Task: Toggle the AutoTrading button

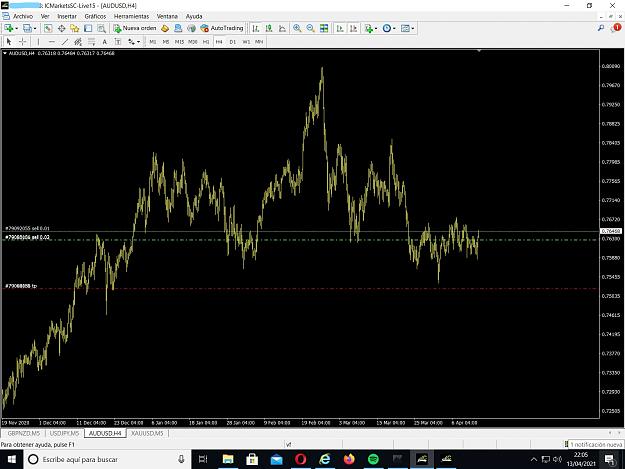Action: pyautogui.click(x=222, y=28)
